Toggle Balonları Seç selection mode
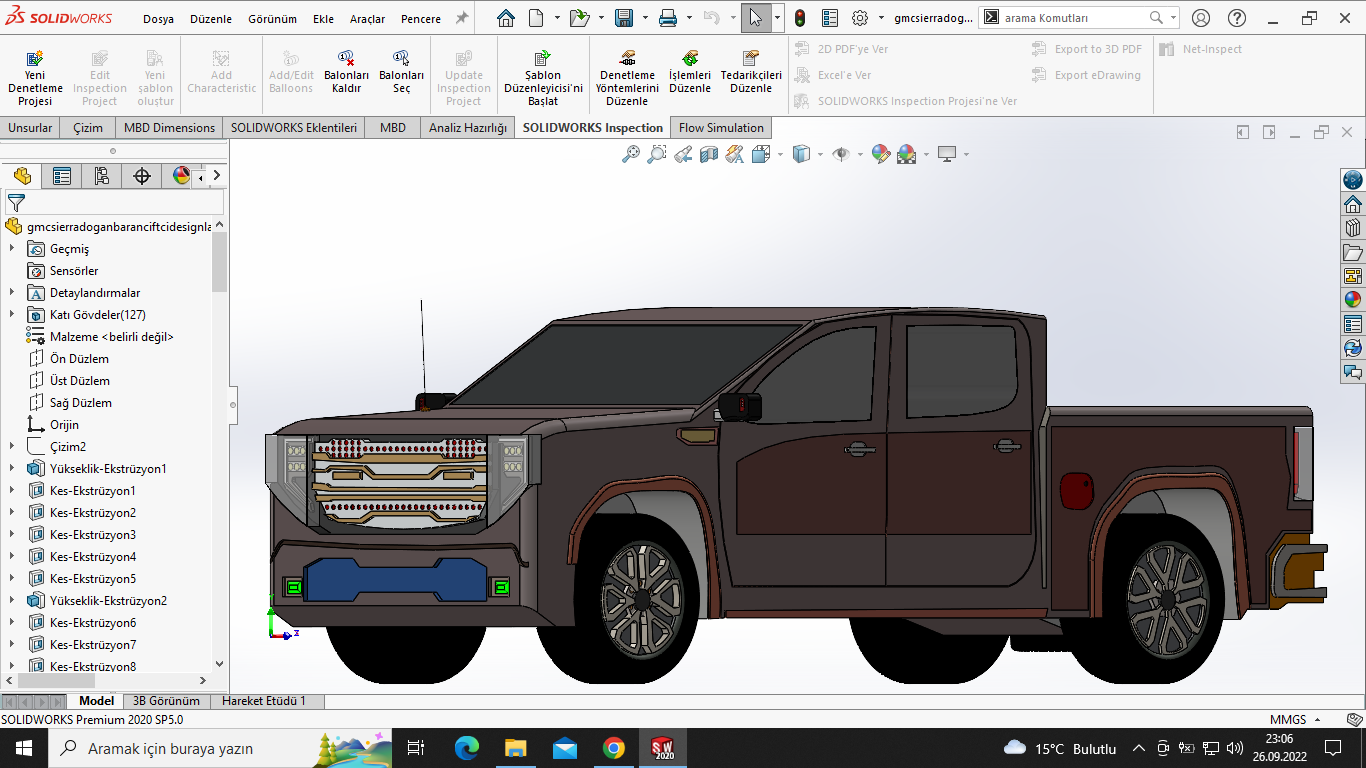This screenshot has height=768, width=1366. (401, 73)
